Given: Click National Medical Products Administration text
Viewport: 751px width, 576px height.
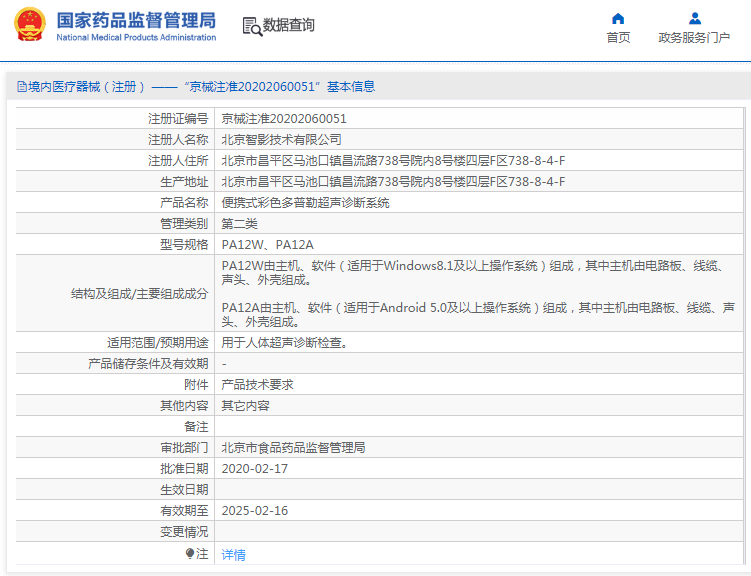Looking at the screenshot, I should point(136,37).
